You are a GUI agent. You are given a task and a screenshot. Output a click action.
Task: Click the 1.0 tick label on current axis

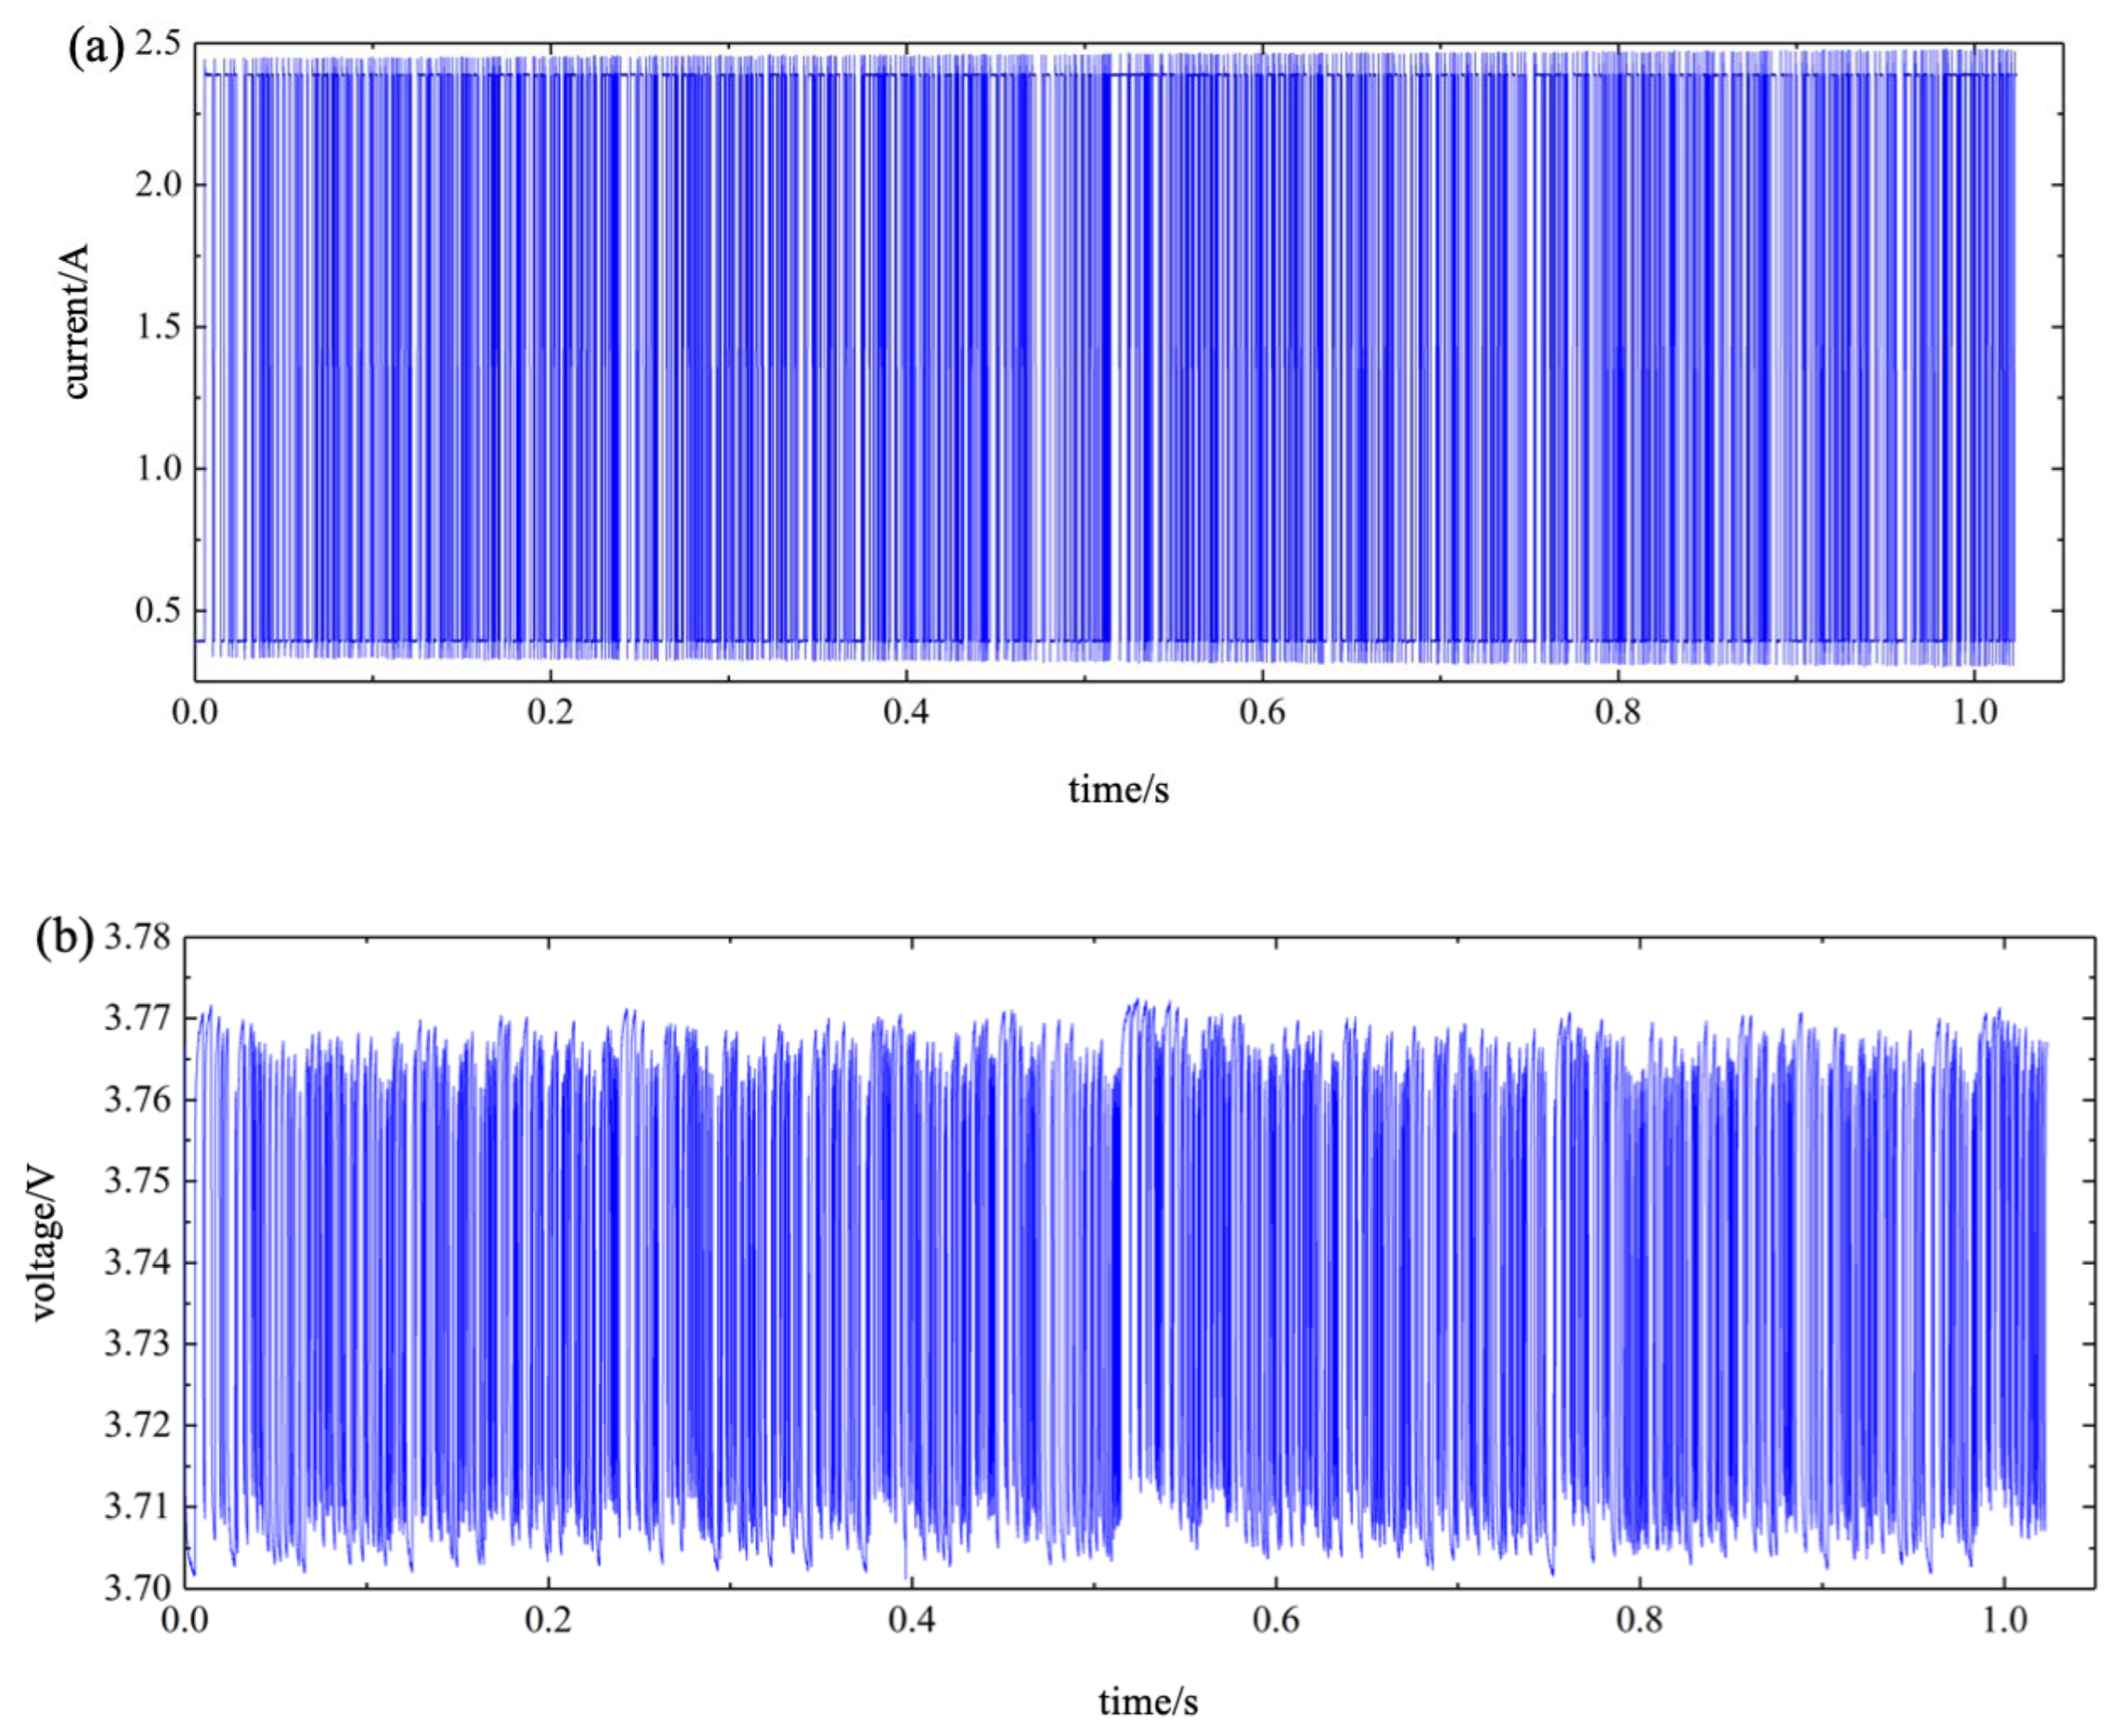click(x=157, y=469)
